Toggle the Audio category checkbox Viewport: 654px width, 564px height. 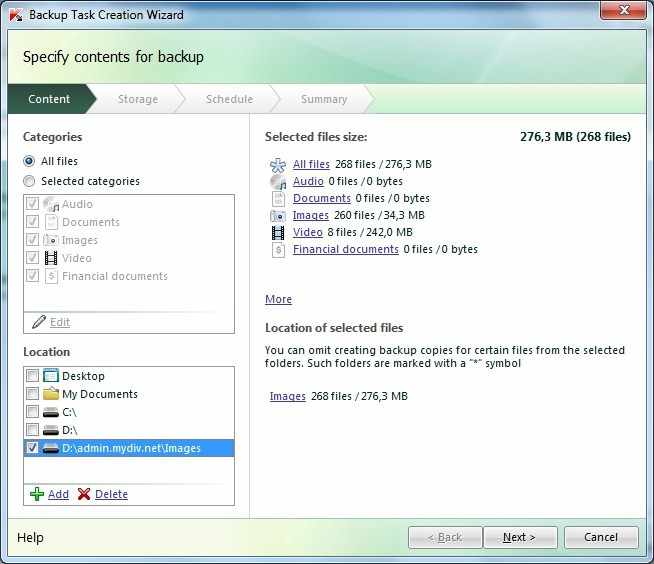coord(33,204)
